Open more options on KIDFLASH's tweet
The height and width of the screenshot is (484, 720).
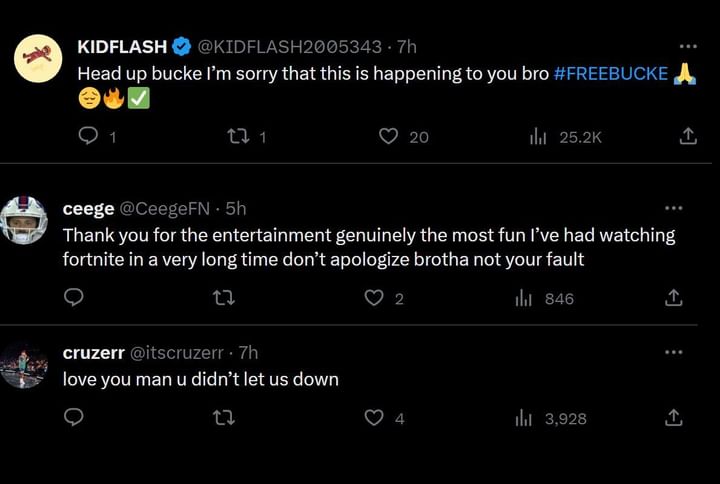pyautogui.click(x=688, y=47)
